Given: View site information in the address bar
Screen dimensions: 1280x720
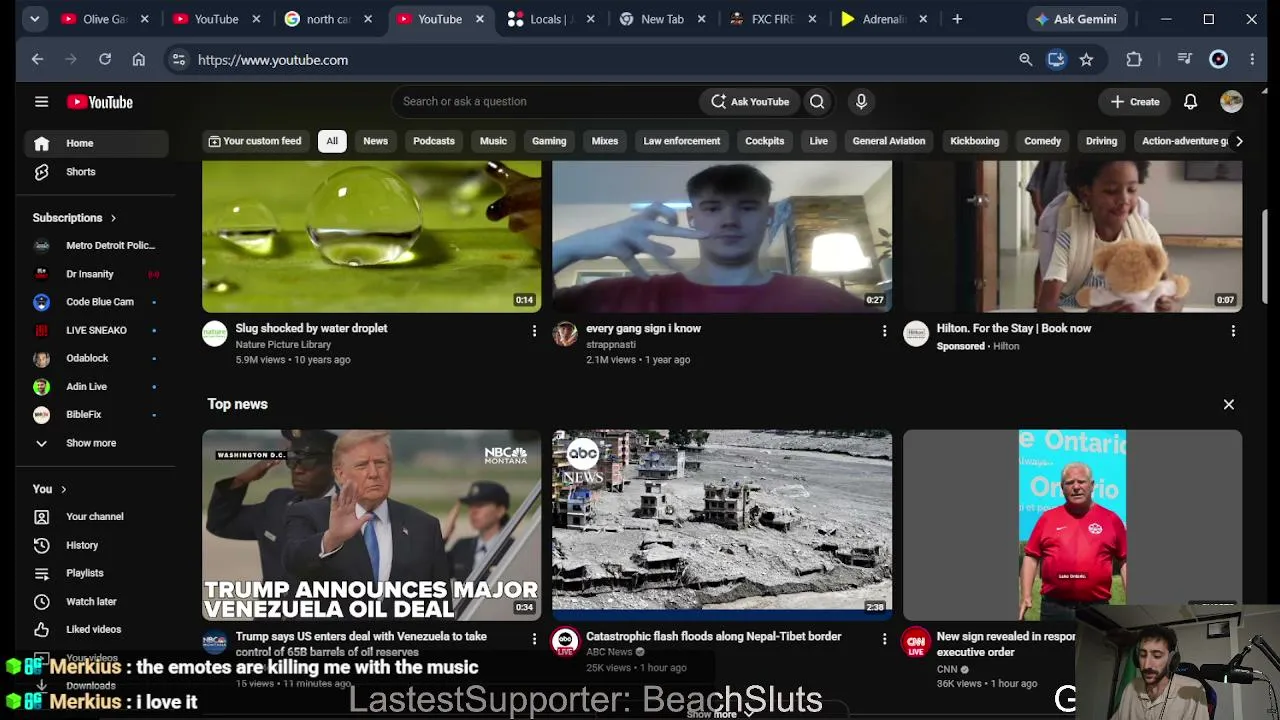Looking at the screenshot, I should tap(179, 60).
